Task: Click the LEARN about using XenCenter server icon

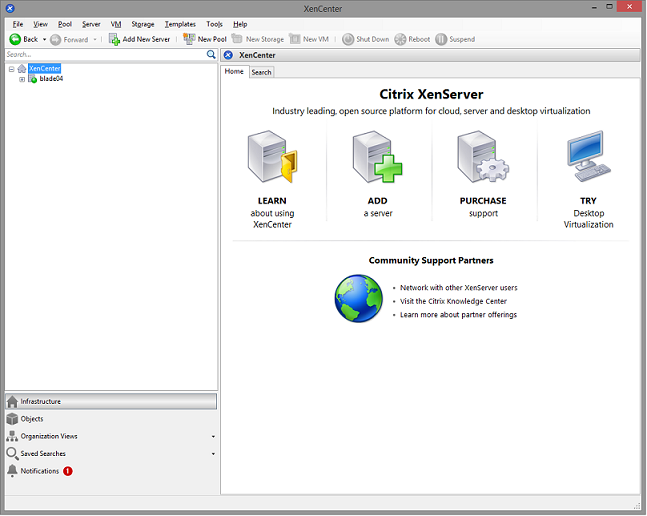Action: point(272,157)
